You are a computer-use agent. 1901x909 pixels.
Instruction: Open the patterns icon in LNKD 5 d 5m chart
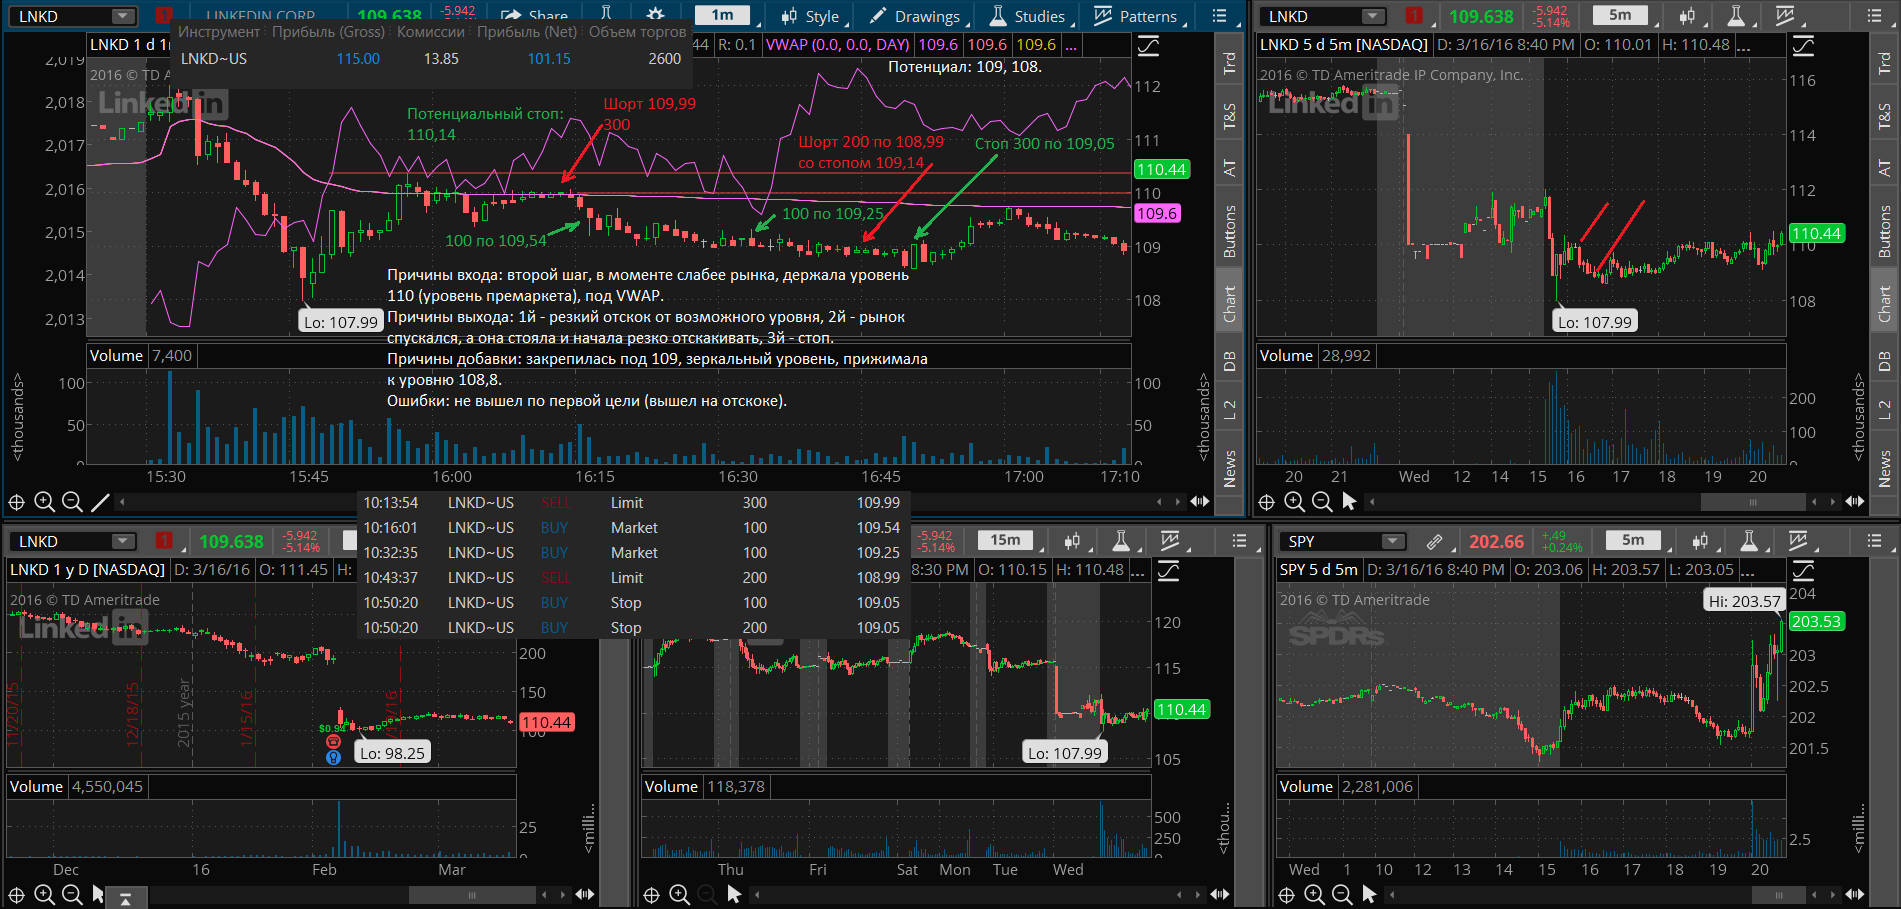[x=1785, y=16]
